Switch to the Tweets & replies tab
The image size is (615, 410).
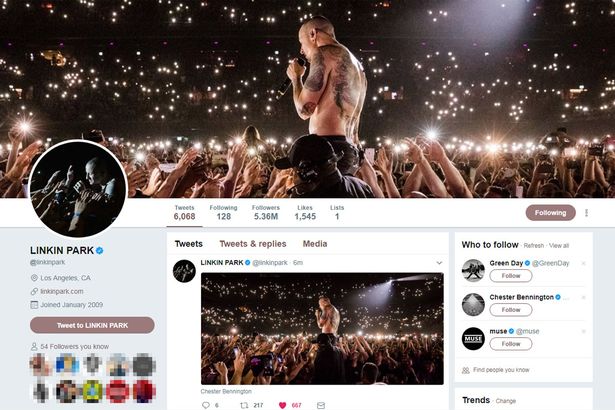point(253,244)
